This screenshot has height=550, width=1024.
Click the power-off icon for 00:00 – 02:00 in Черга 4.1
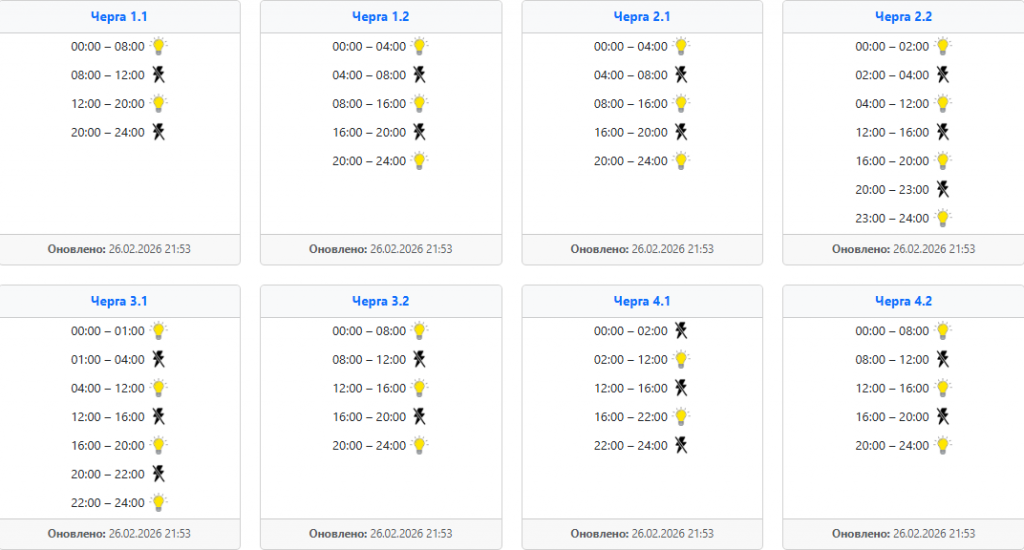click(x=681, y=330)
